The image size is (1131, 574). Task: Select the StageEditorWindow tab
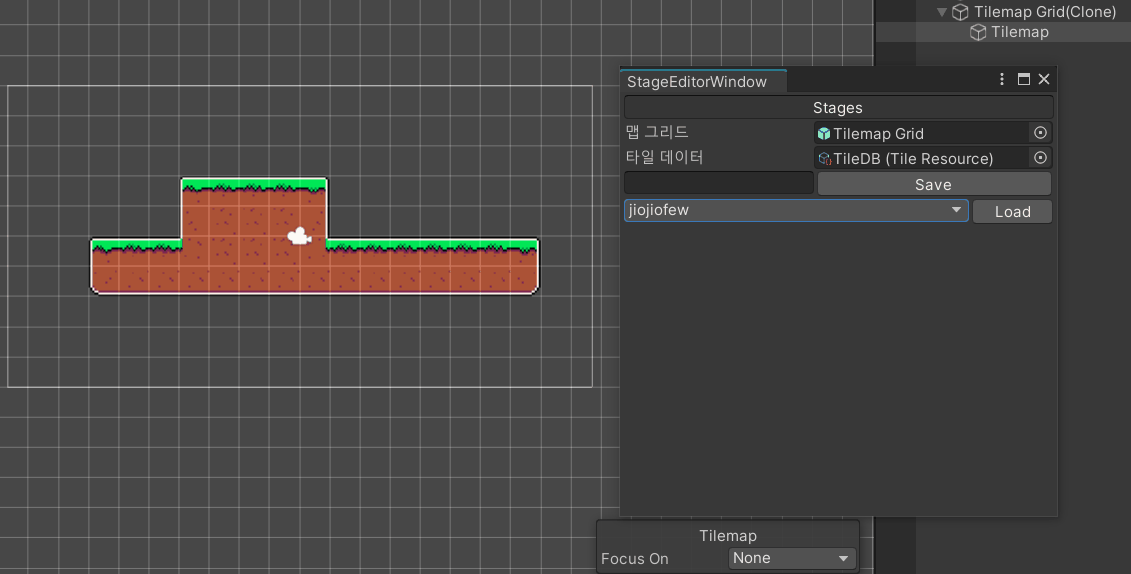[x=703, y=81]
